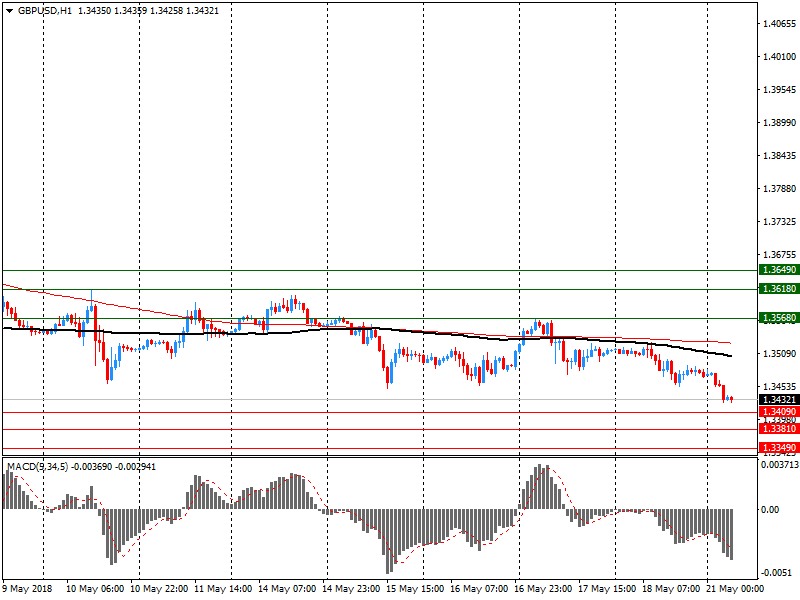Select the red 1.33490 price label
This screenshot has height=600, width=800.
[778, 447]
